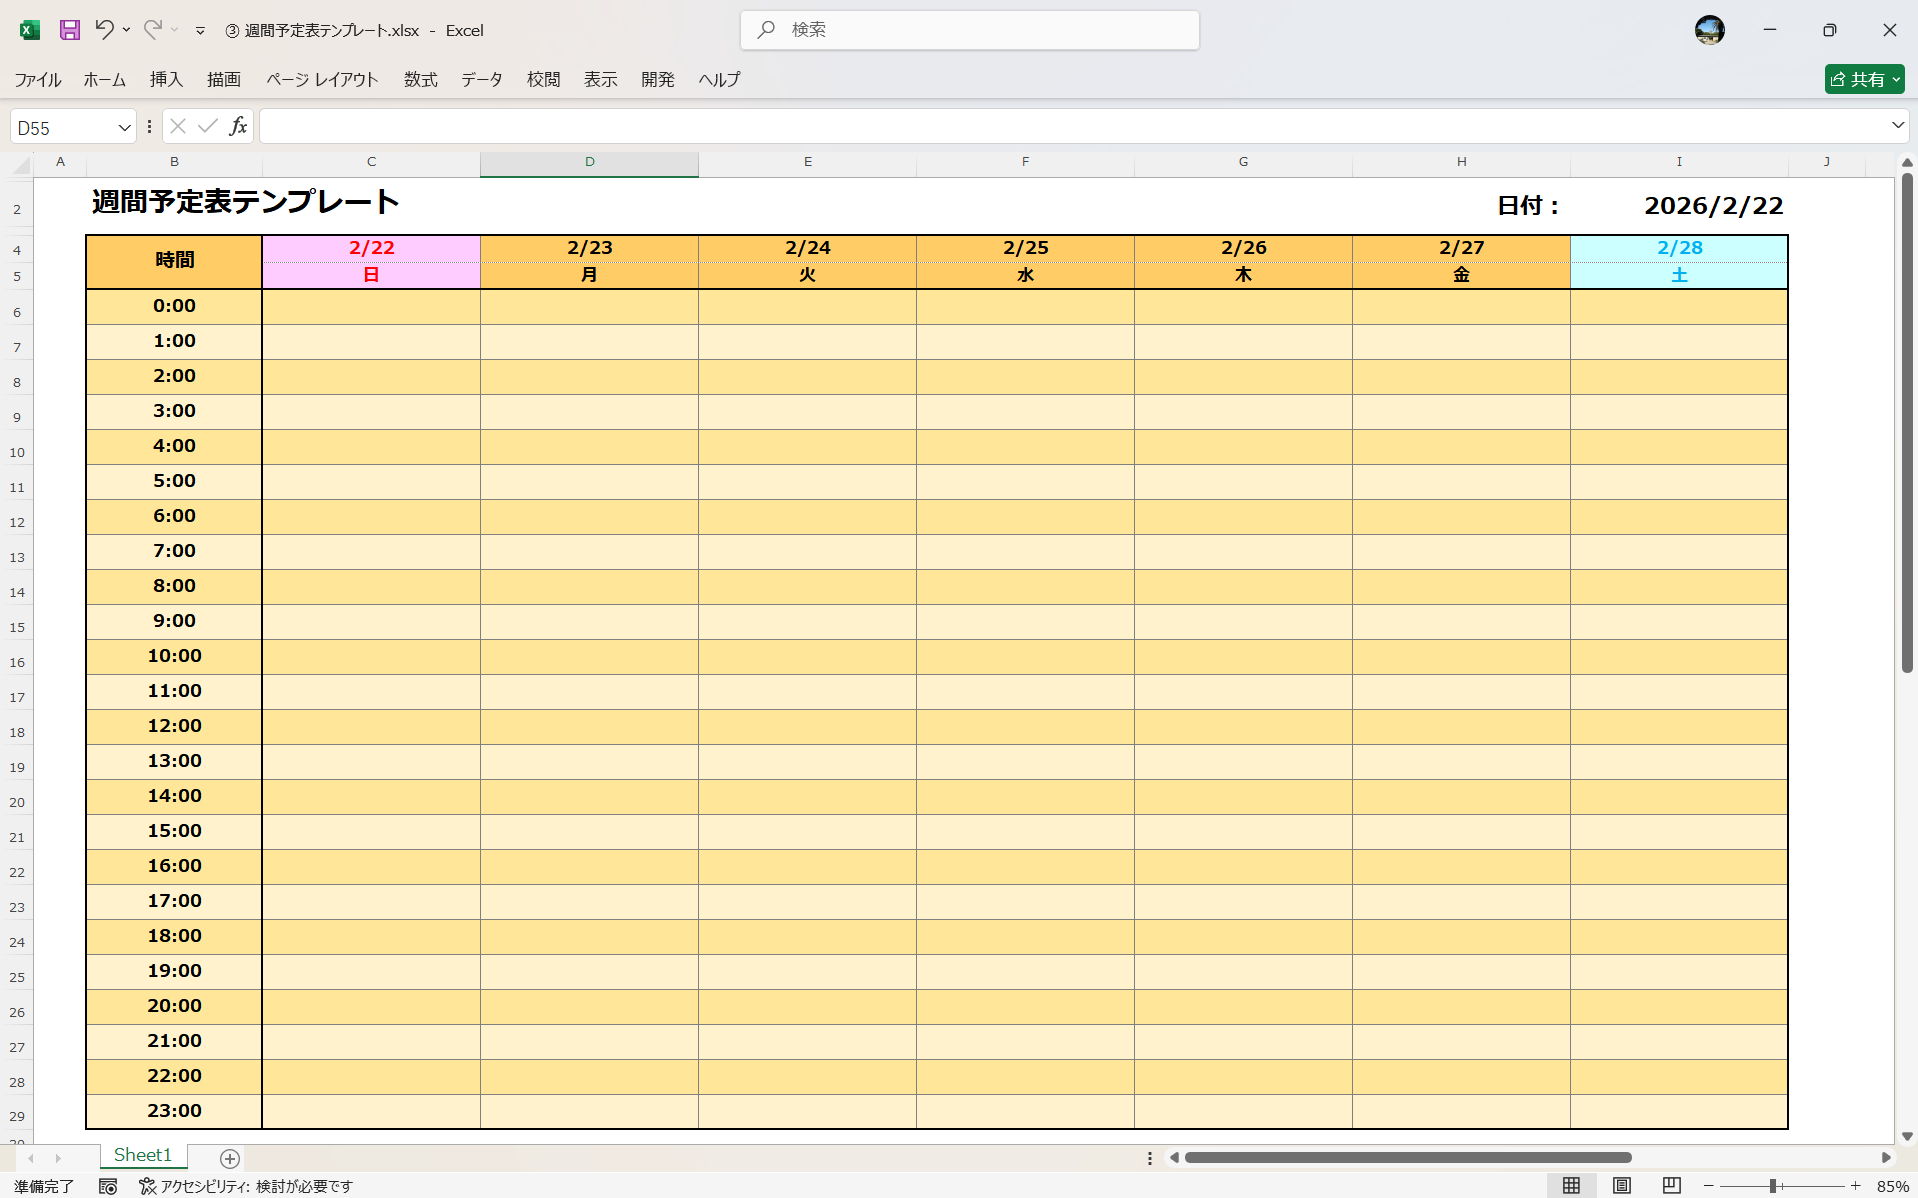This screenshot has width=1918, height=1198.
Task: Cancel entry with the formula bar X icon
Action: pyautogui.click(x=177, y=125)
